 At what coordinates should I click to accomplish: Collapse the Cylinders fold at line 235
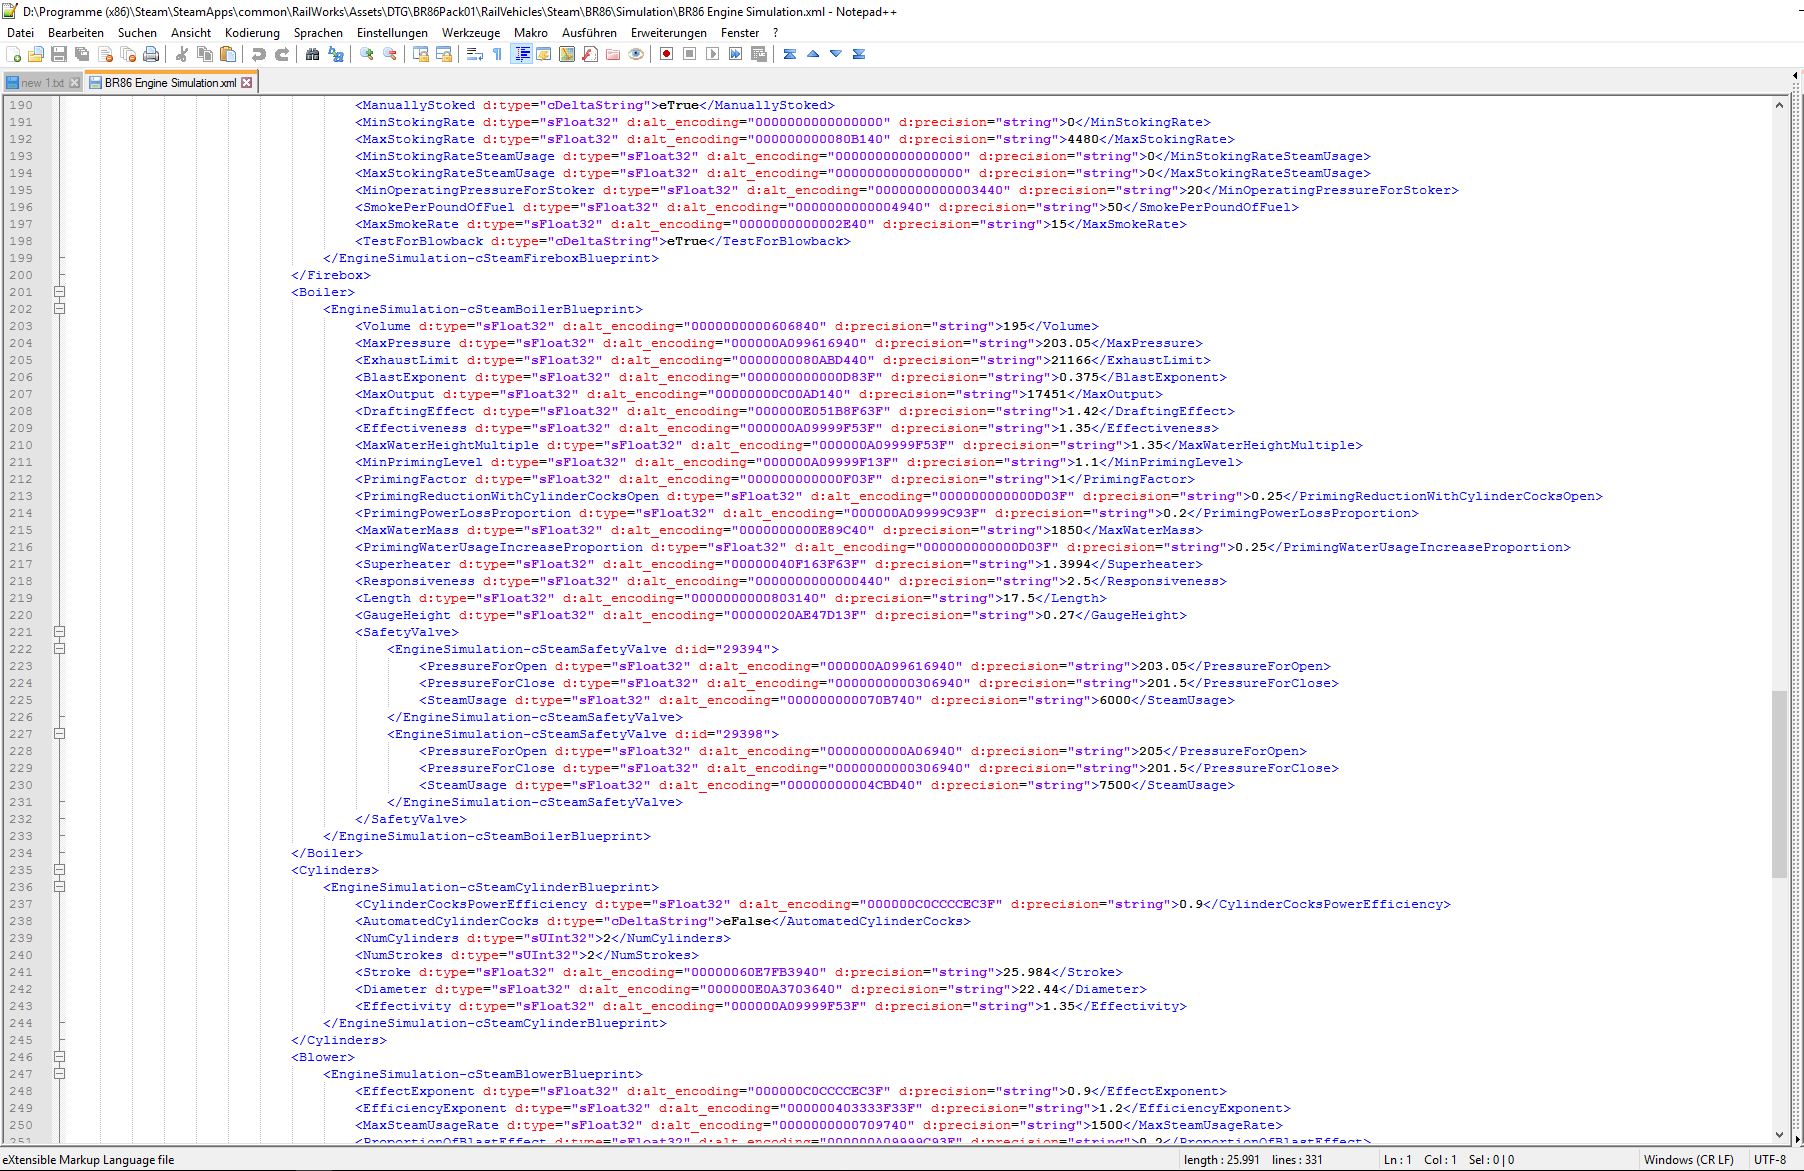click(59, 870)
